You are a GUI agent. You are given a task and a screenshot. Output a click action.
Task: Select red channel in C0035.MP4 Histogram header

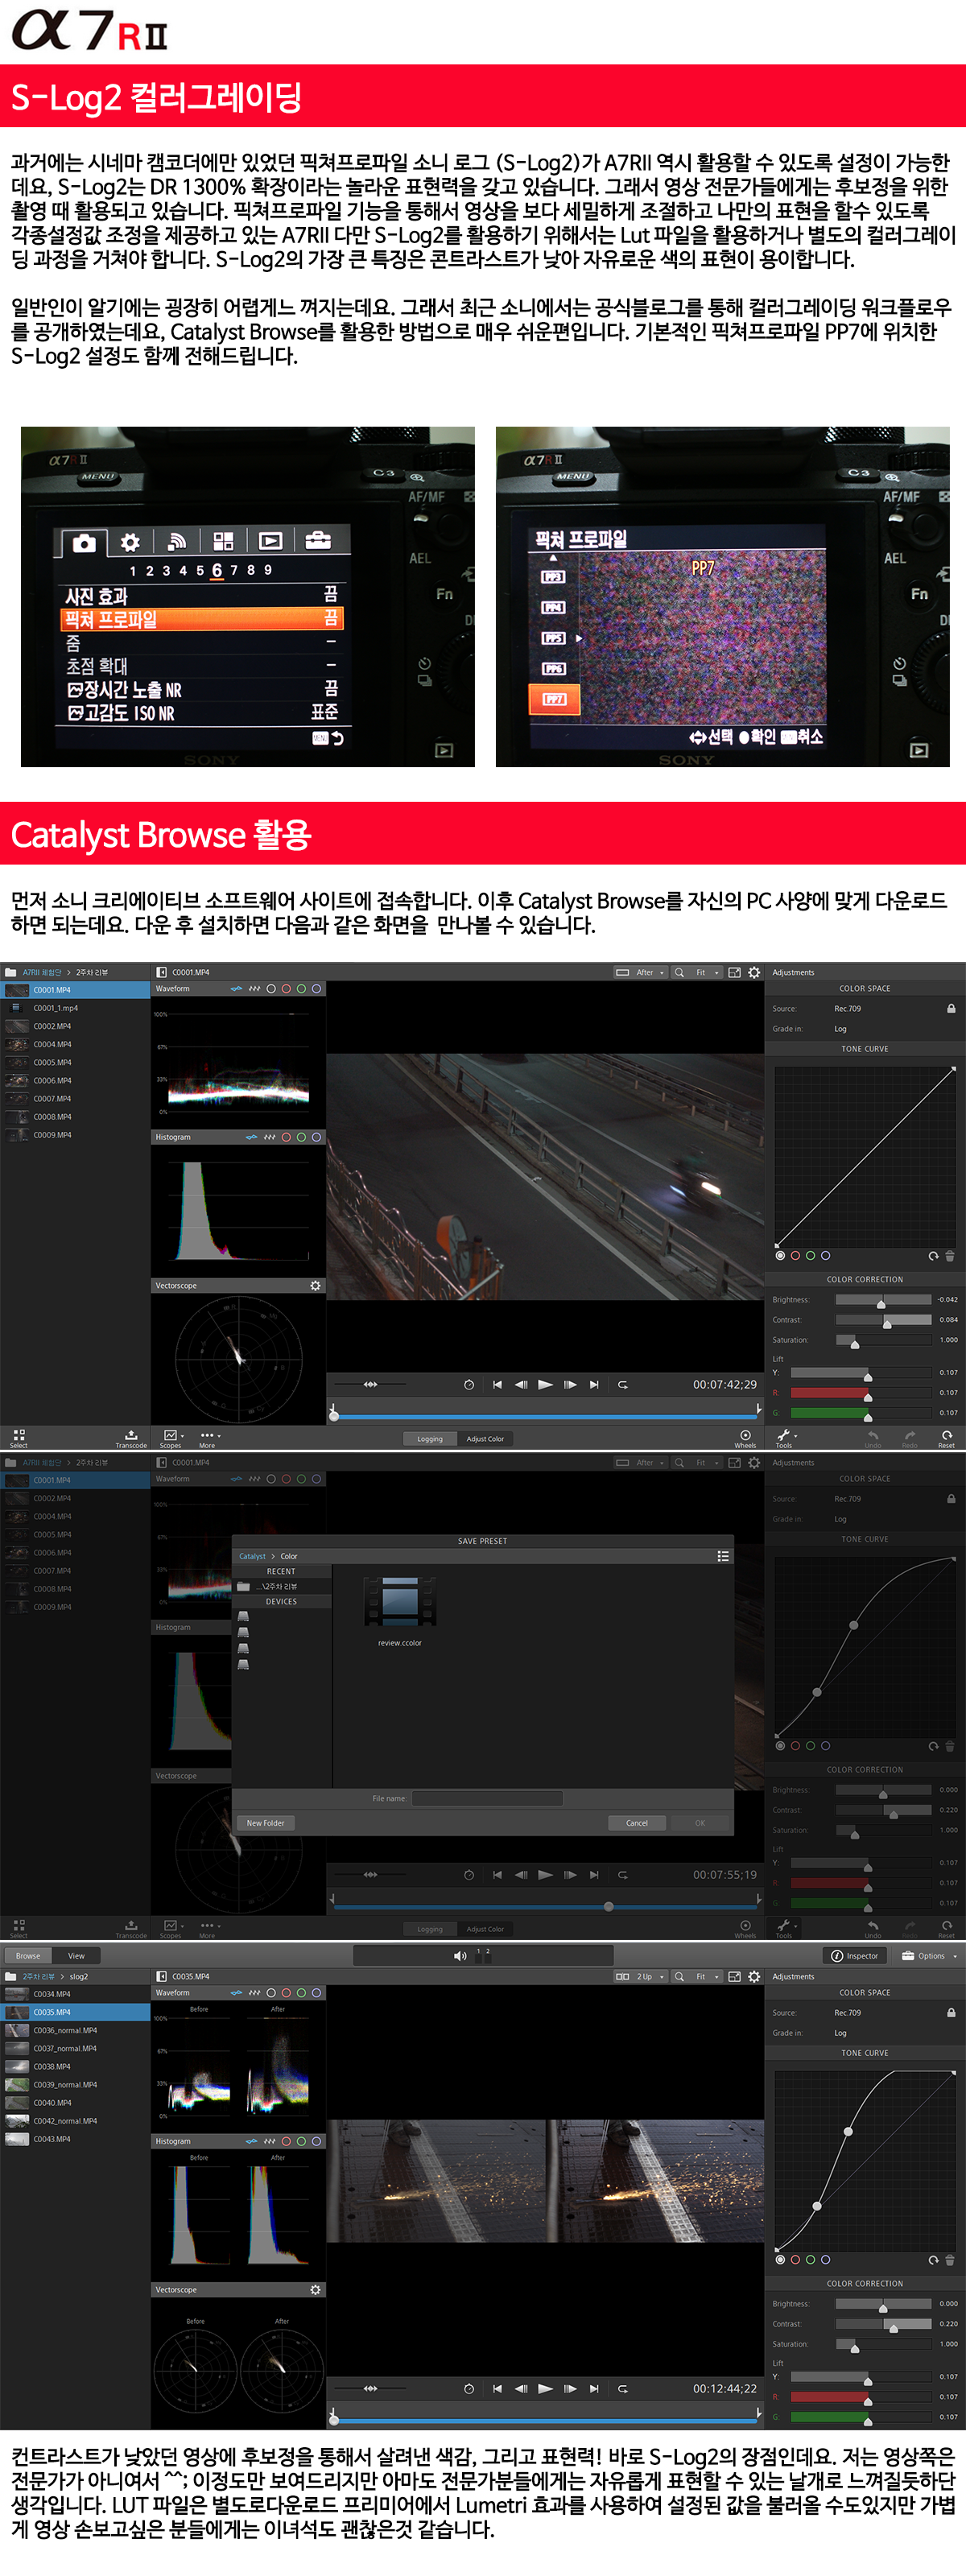(286, 2141)
